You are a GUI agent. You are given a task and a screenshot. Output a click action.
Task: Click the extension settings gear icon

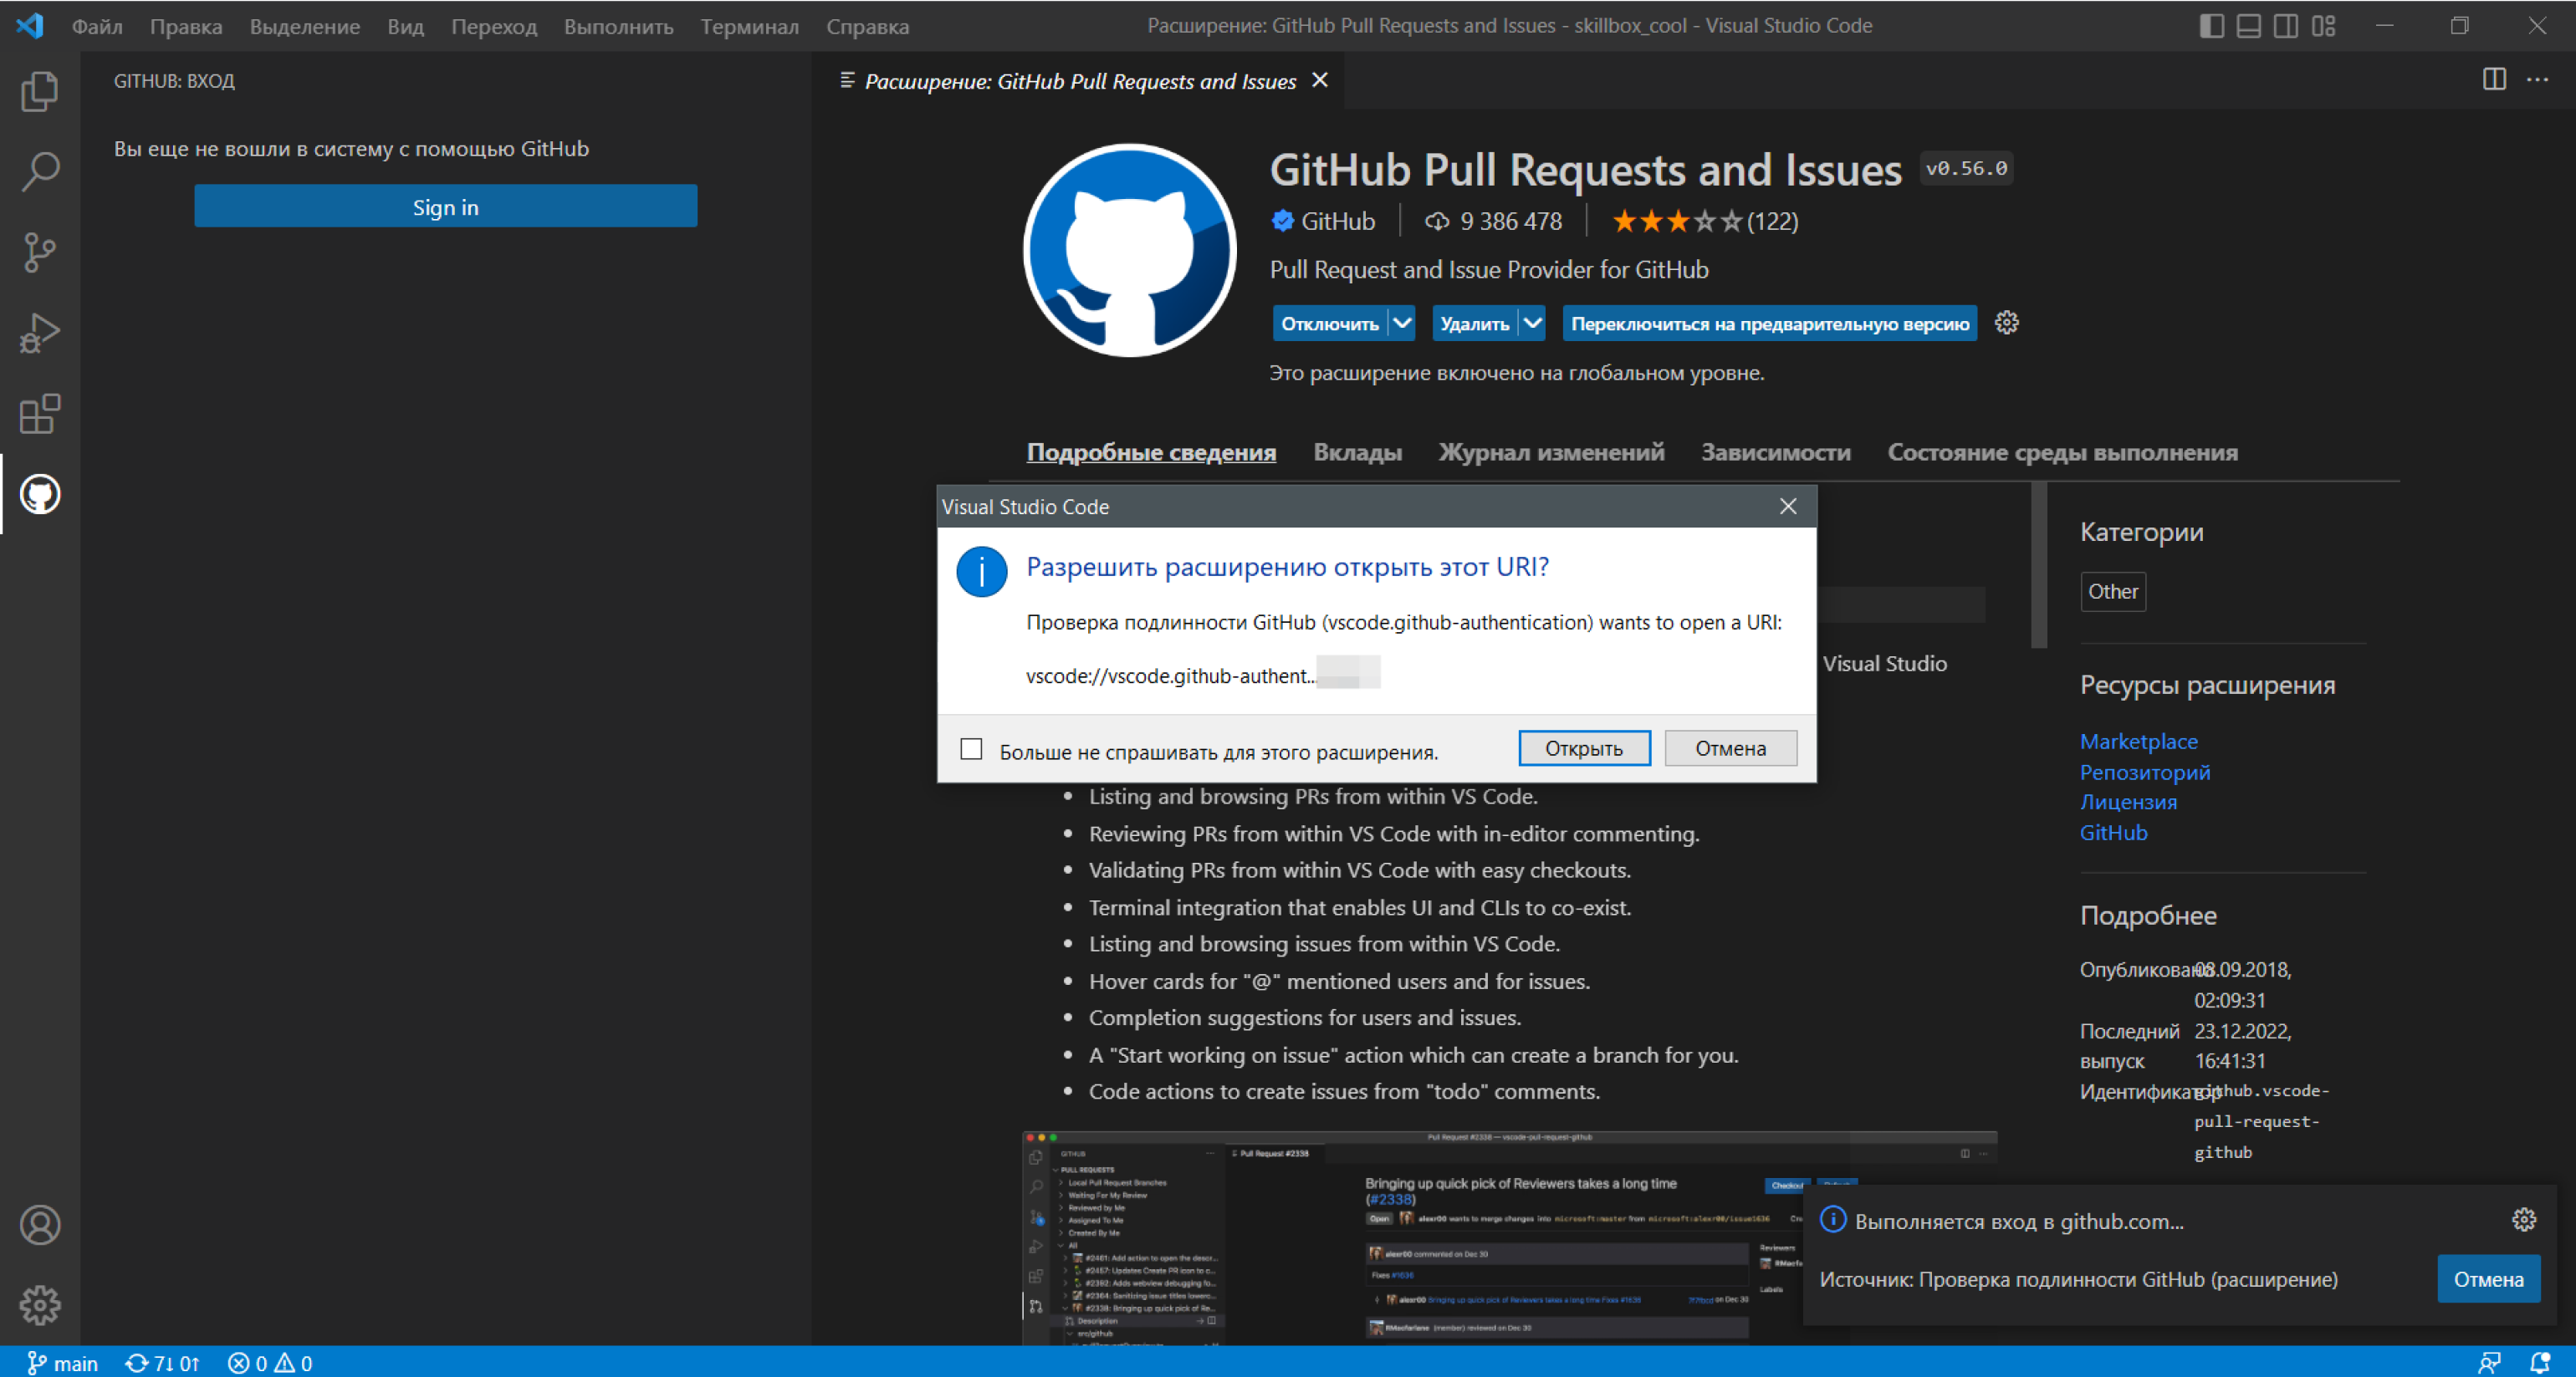pyautogui.click(x=2006, y=323)
